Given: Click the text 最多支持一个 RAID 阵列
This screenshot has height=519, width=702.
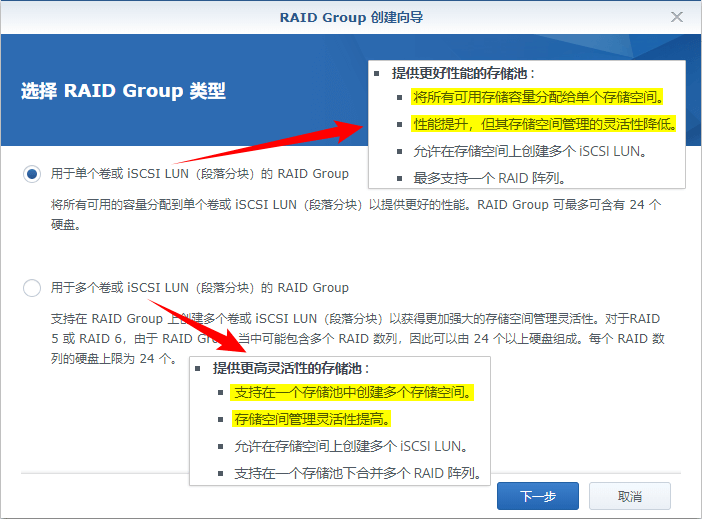Looking at the screenshot, I should pyautogui.click(x=489, y=178).
